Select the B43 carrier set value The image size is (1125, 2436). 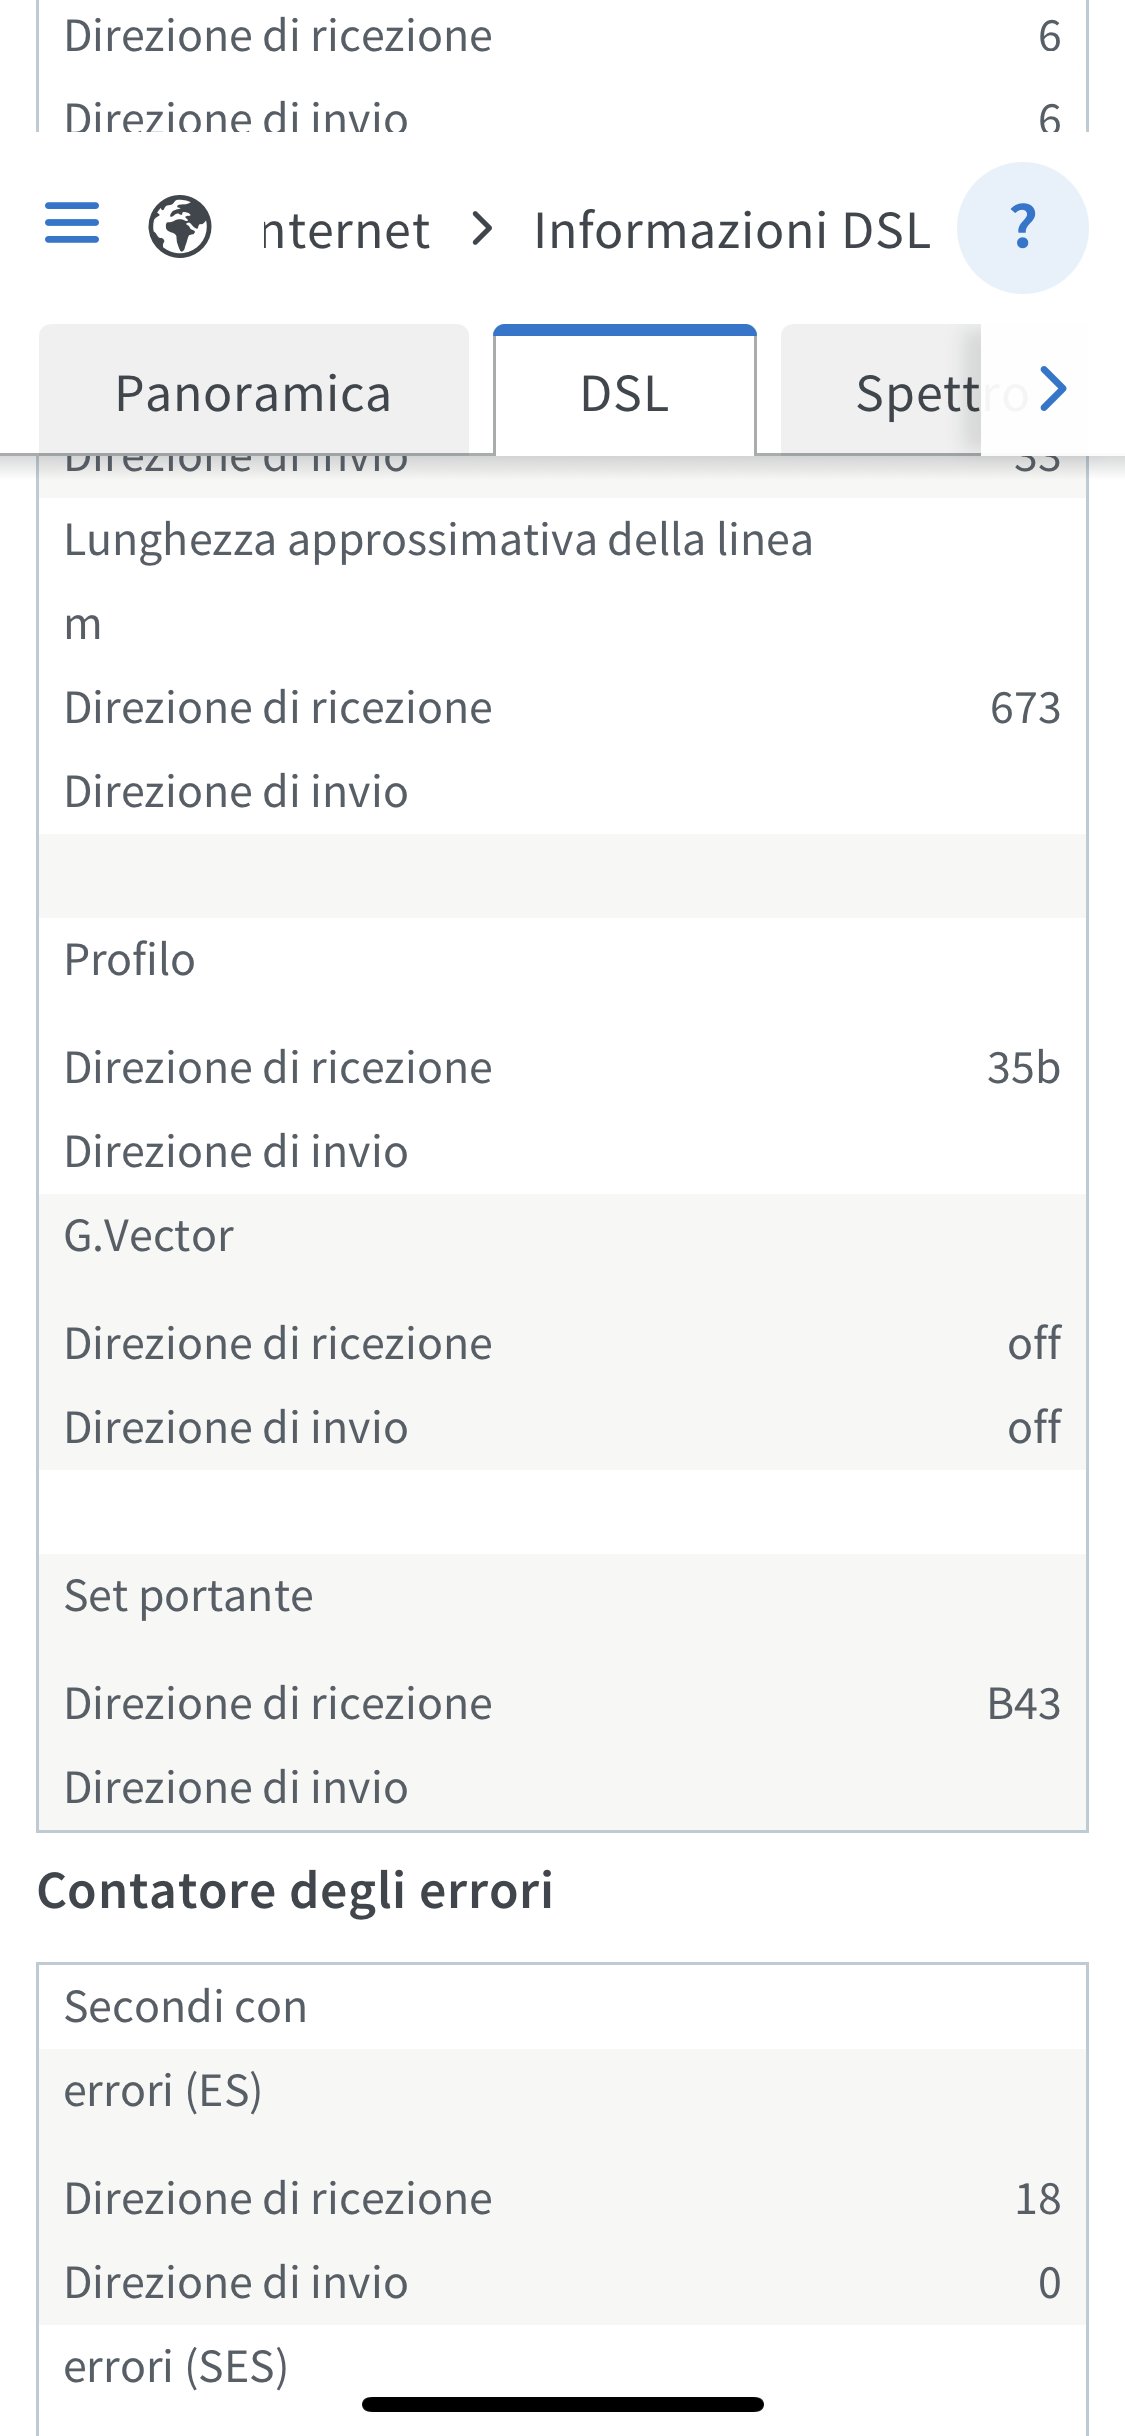(1023, 1704)
